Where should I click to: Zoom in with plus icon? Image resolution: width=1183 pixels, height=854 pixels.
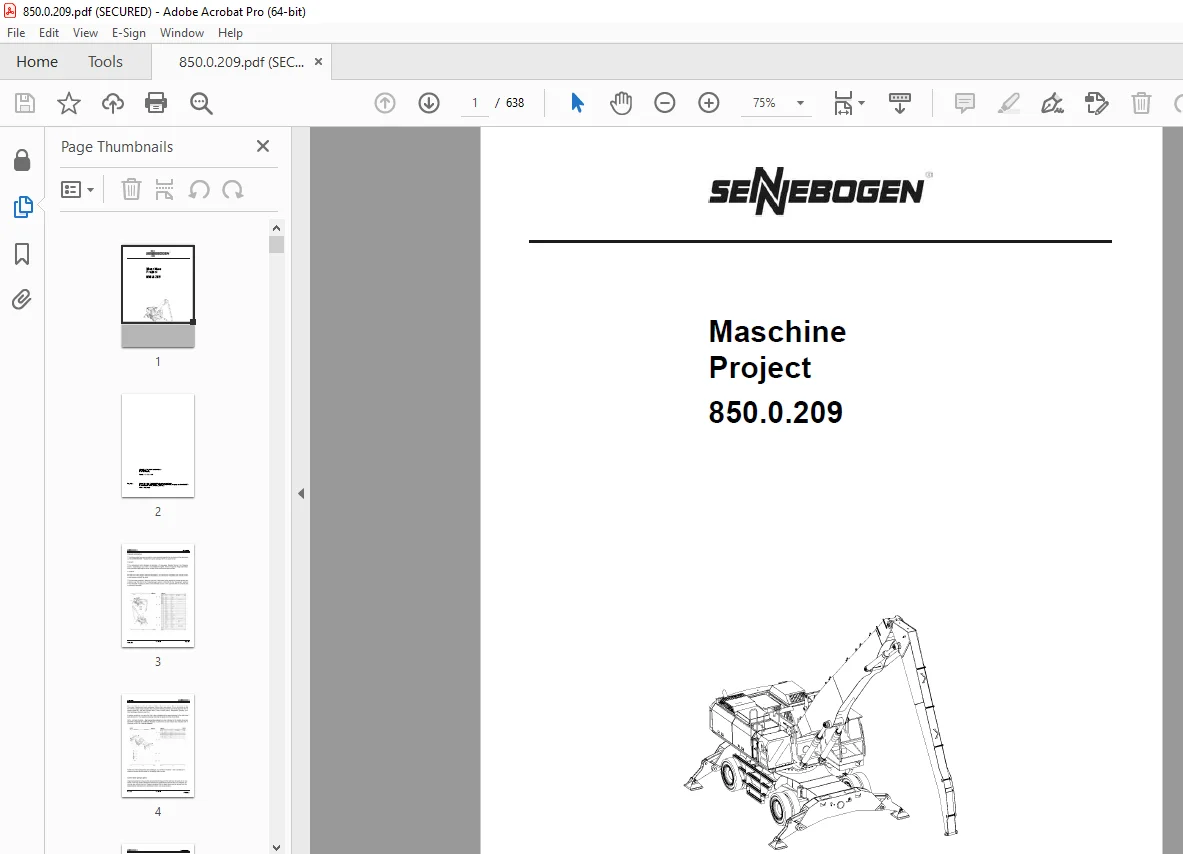(x=708, y=103)
